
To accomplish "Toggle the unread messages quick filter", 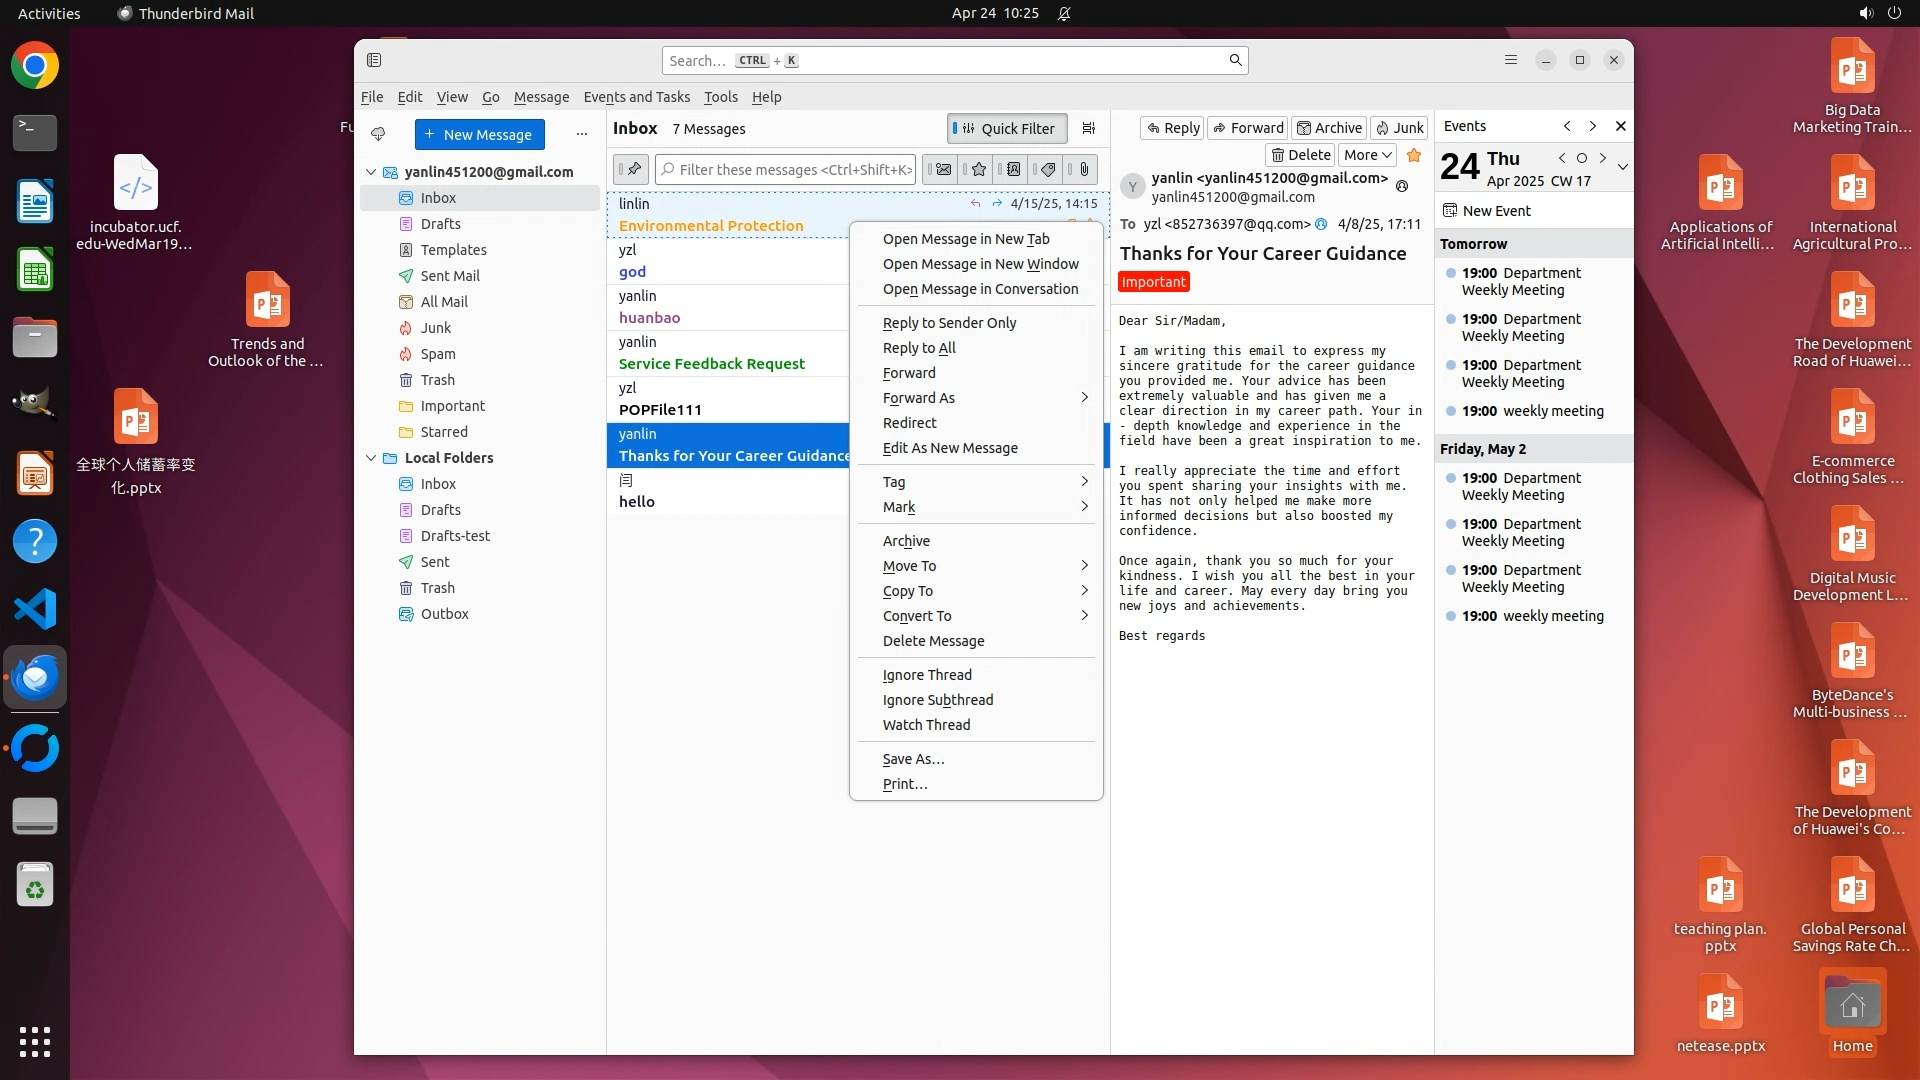I will [943, 169].
